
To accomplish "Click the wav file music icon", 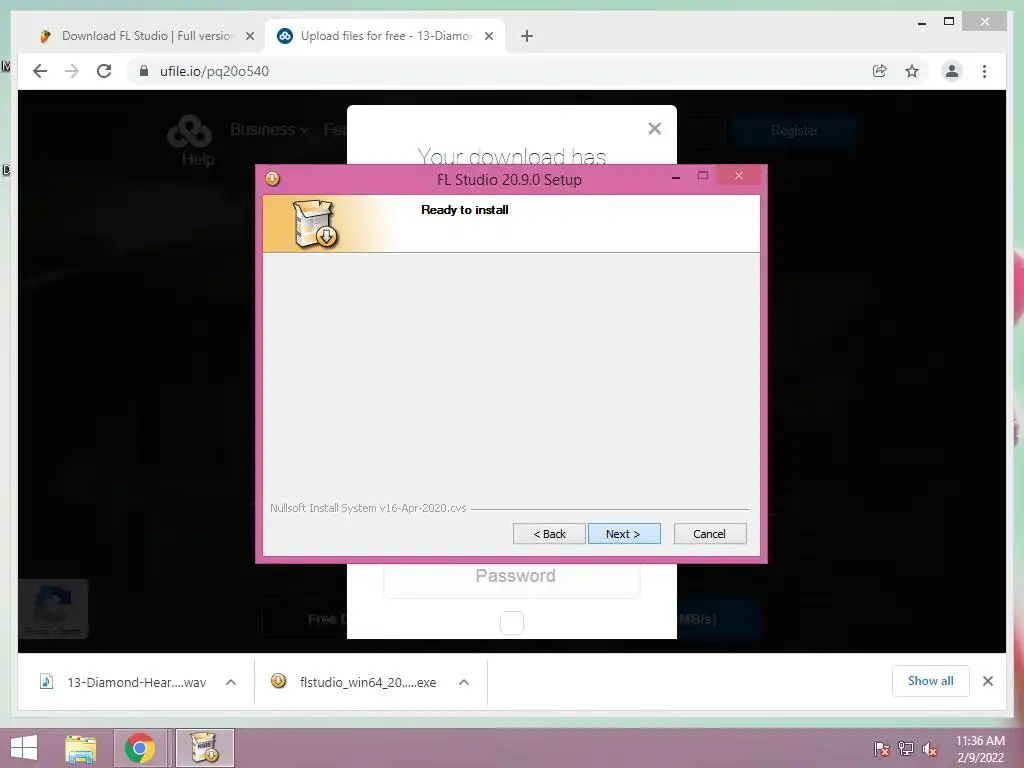I will (x=46, y=682).
